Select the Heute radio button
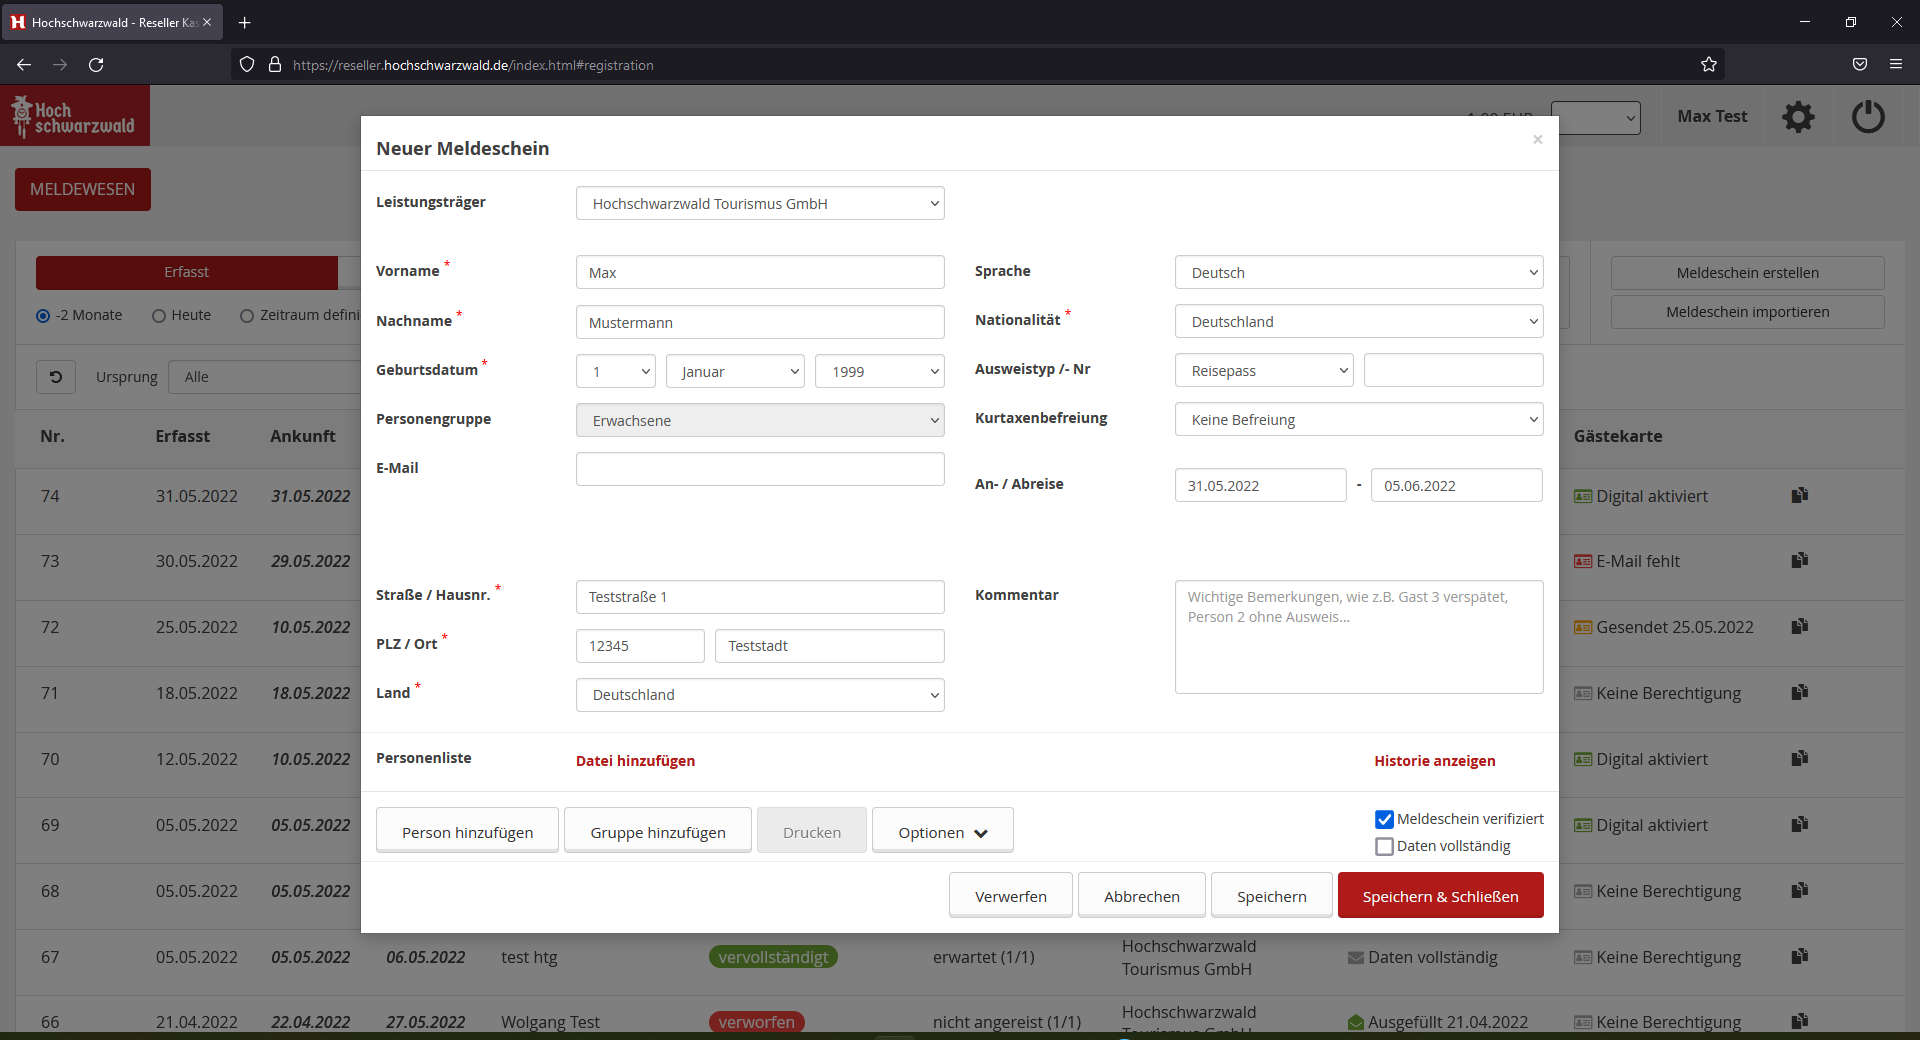Viewport: 1920px width, 1040px height. [159, 316]
